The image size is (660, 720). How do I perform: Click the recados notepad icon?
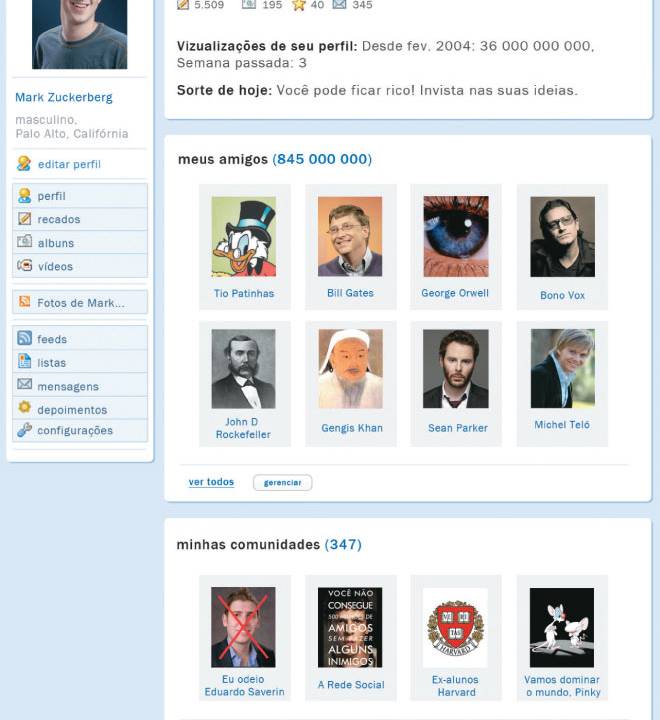24,219
